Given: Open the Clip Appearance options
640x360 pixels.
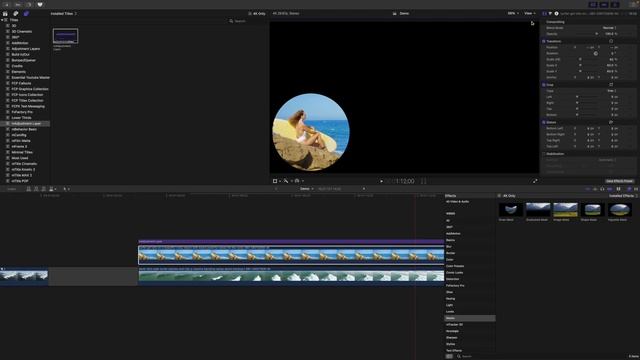Looking at the screenshot, I should point(619,189).
